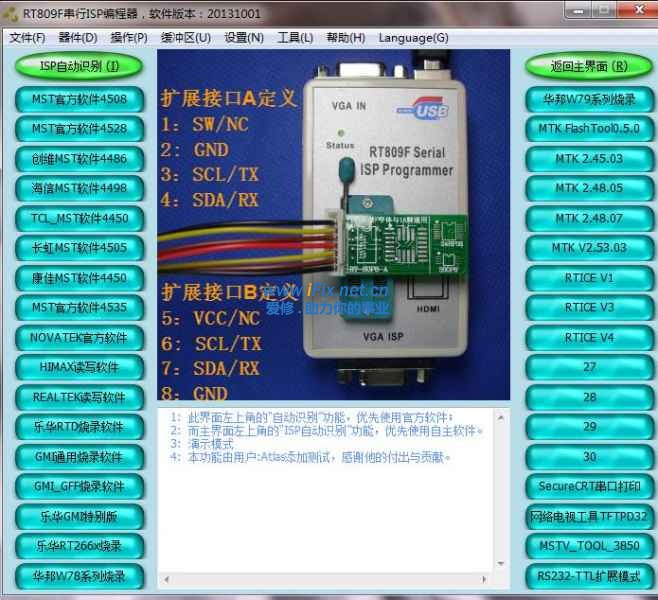The width and height of the screenshot is (658, 600).
Task: Open 乐华RT266x烧录
Action: (x=79, y=546)
